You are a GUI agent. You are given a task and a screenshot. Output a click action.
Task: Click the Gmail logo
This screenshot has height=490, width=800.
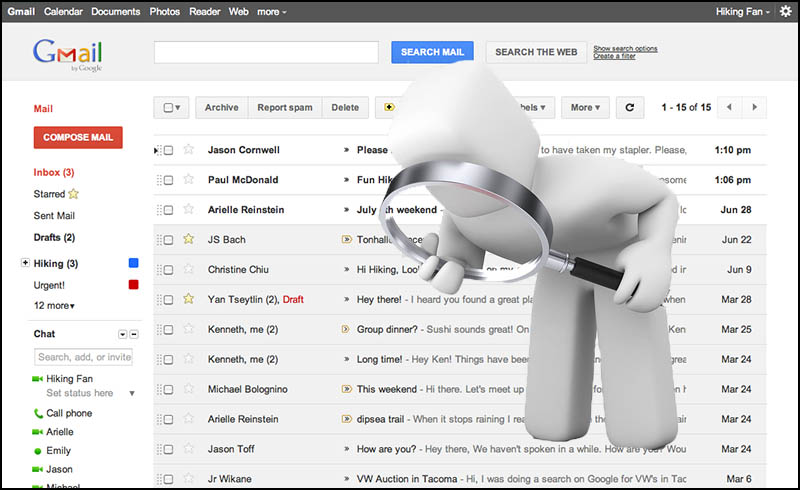[68, 54]
